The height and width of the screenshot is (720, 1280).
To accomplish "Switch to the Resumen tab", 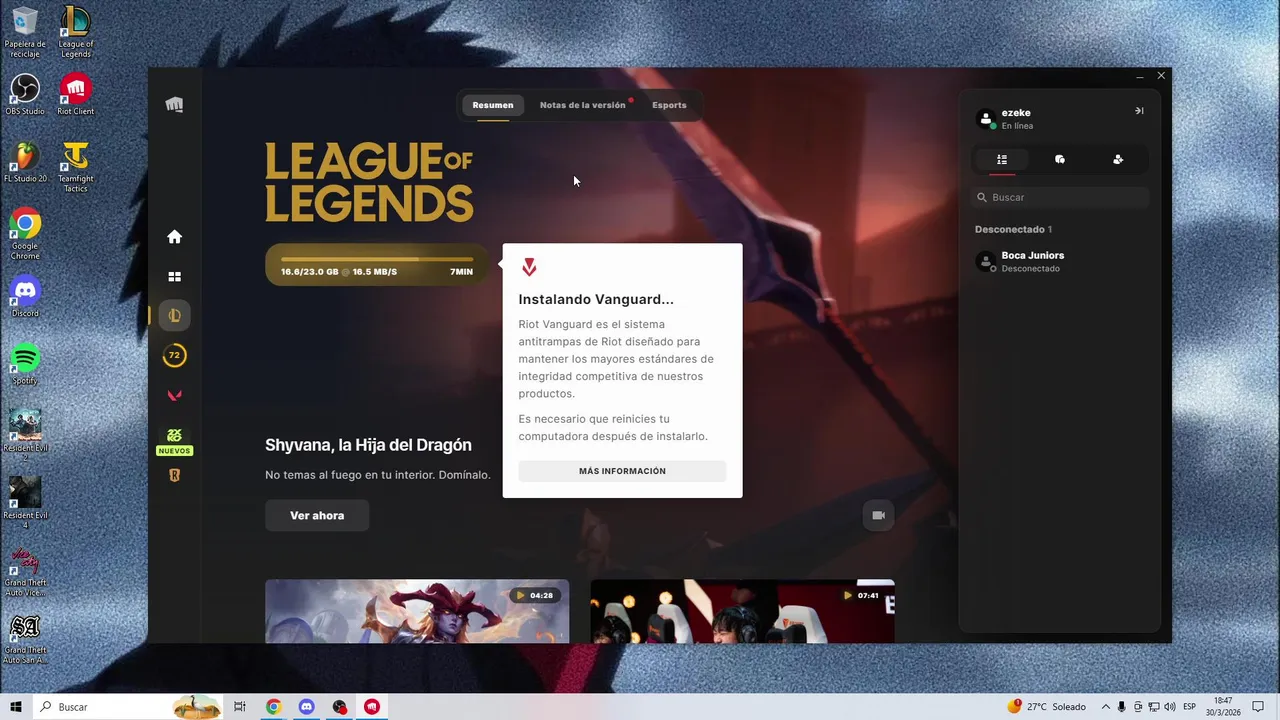I will [x=493, y=105].
